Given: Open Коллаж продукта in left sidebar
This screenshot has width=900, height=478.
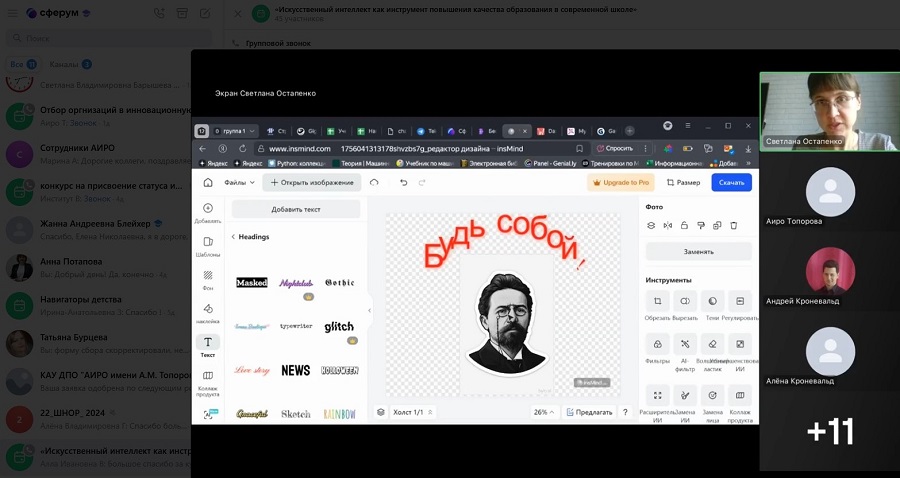Looking at the screenshot, I should (208, 383).
